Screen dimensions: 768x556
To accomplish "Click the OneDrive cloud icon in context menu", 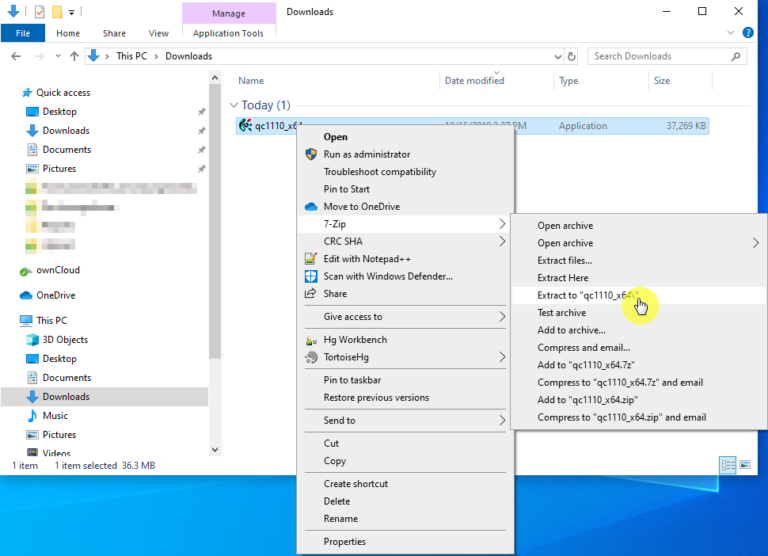I will click(311, 207).
